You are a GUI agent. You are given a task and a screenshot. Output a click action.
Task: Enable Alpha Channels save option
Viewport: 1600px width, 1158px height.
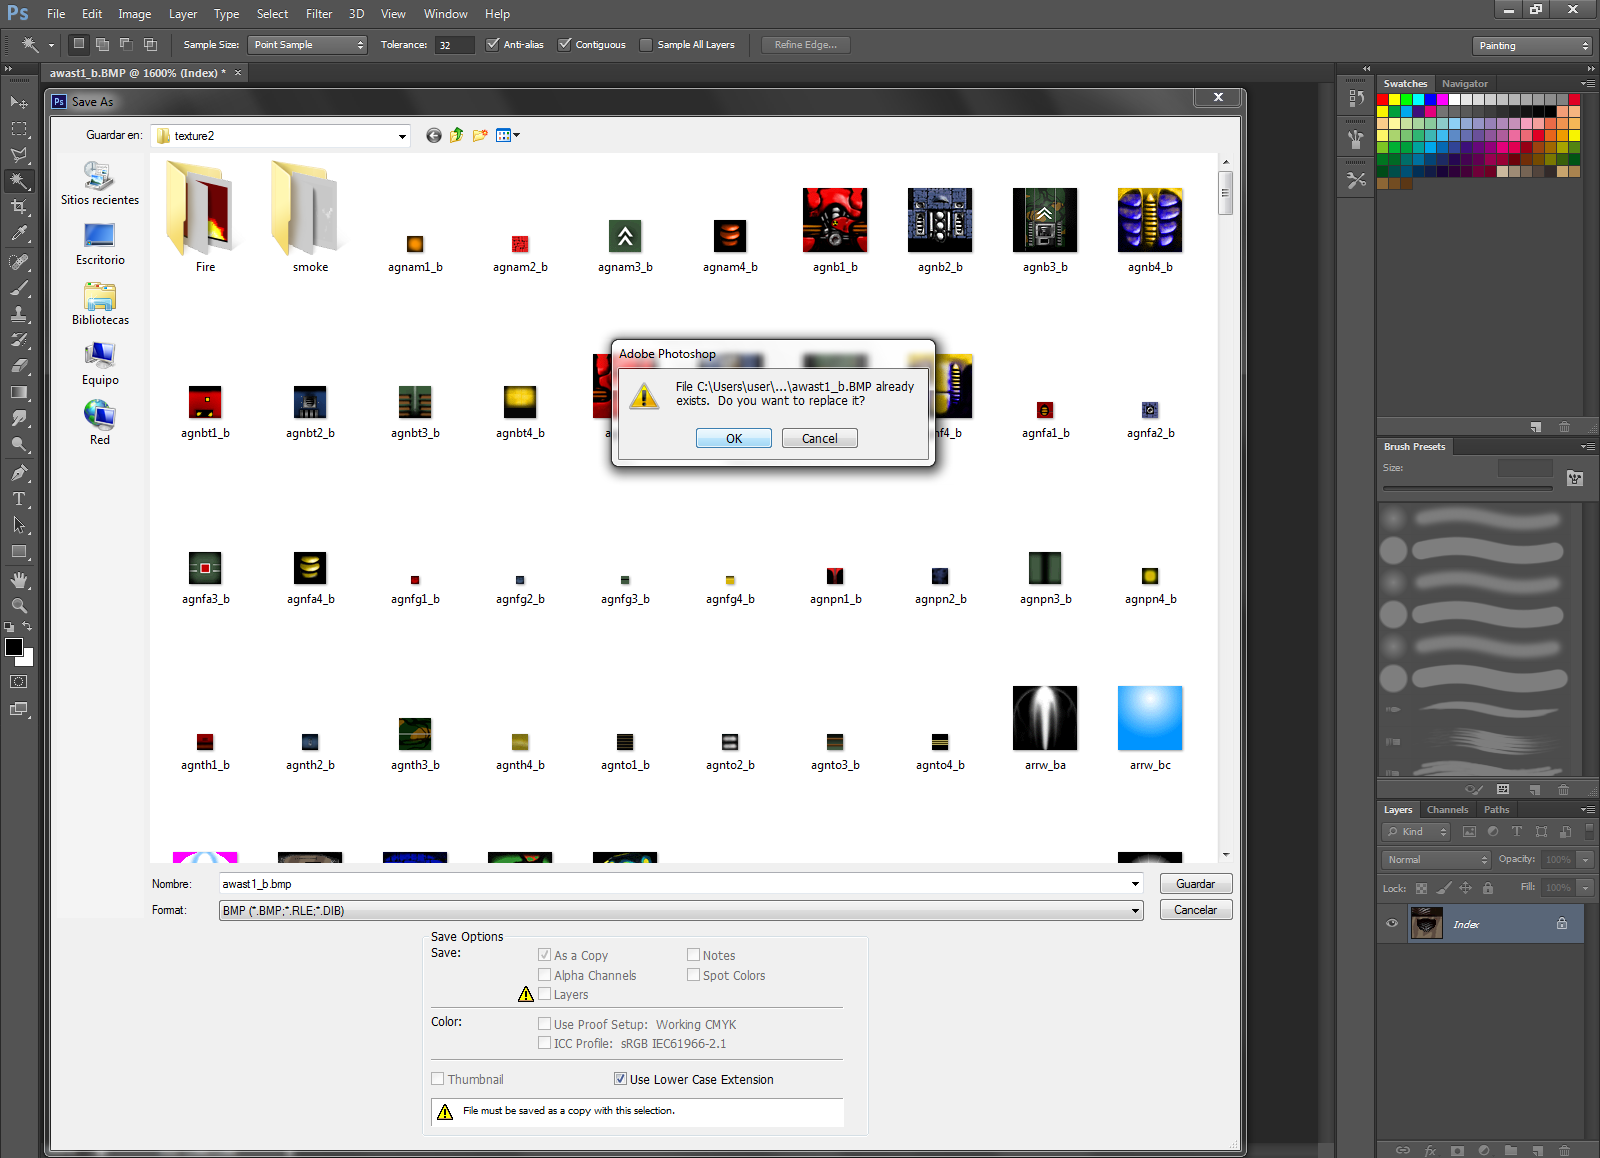[x=544, y=975]
